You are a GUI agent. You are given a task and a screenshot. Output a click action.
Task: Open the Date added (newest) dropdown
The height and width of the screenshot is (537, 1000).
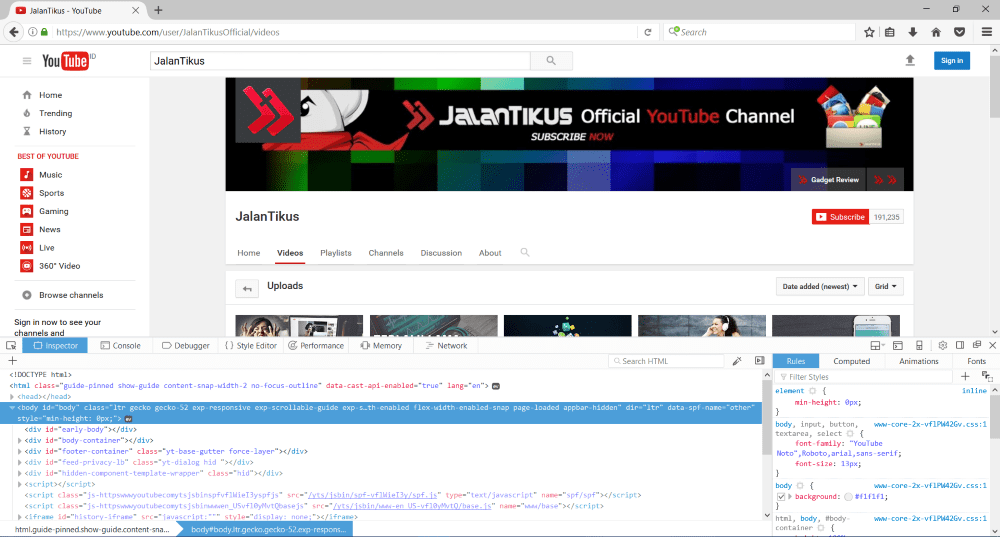pyautogui.click(x=820, y=286)
